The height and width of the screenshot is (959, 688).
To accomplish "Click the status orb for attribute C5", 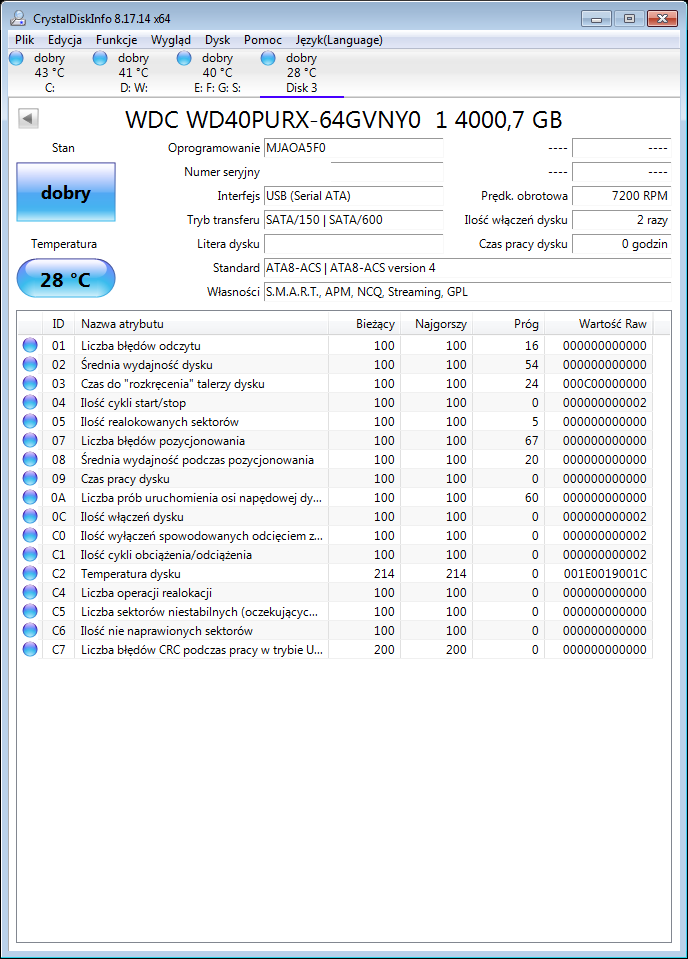I will 30,611.
